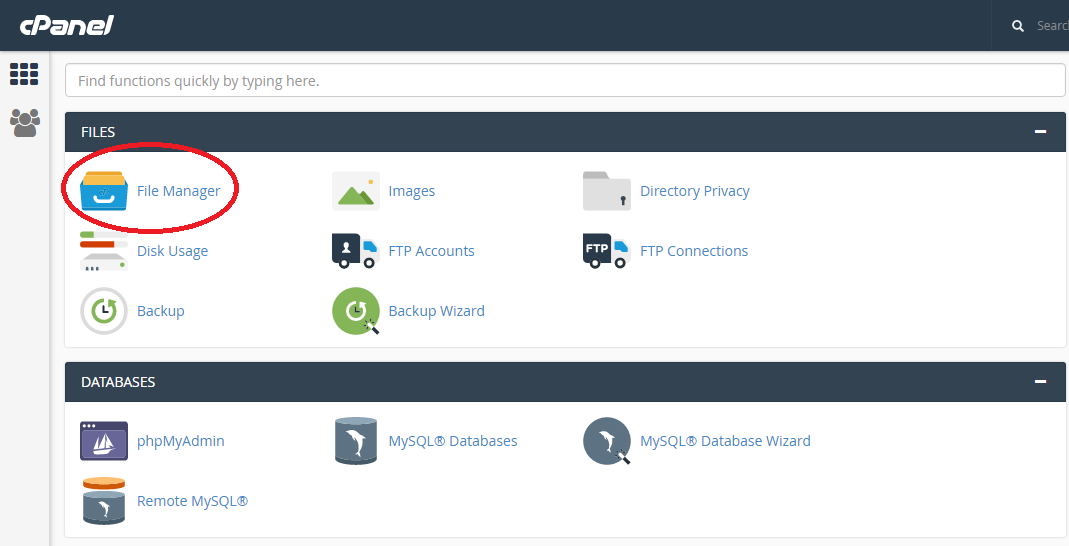Open the FTP Accounts truck icon
The width and height of the screenshot is (1069, 546).
pyautogui.click(x=355, y=251)
